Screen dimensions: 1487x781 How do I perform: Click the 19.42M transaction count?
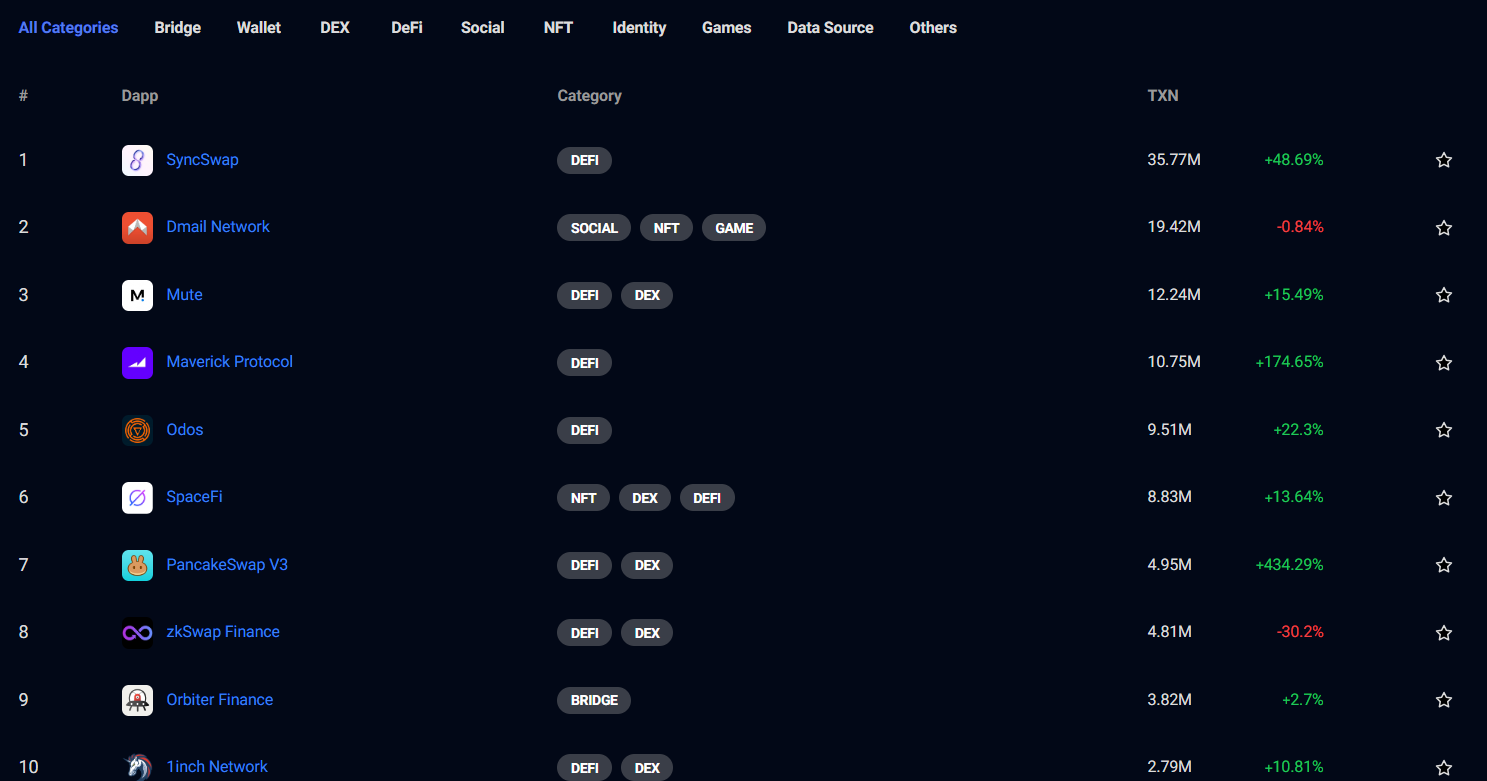coord(1174,227)
